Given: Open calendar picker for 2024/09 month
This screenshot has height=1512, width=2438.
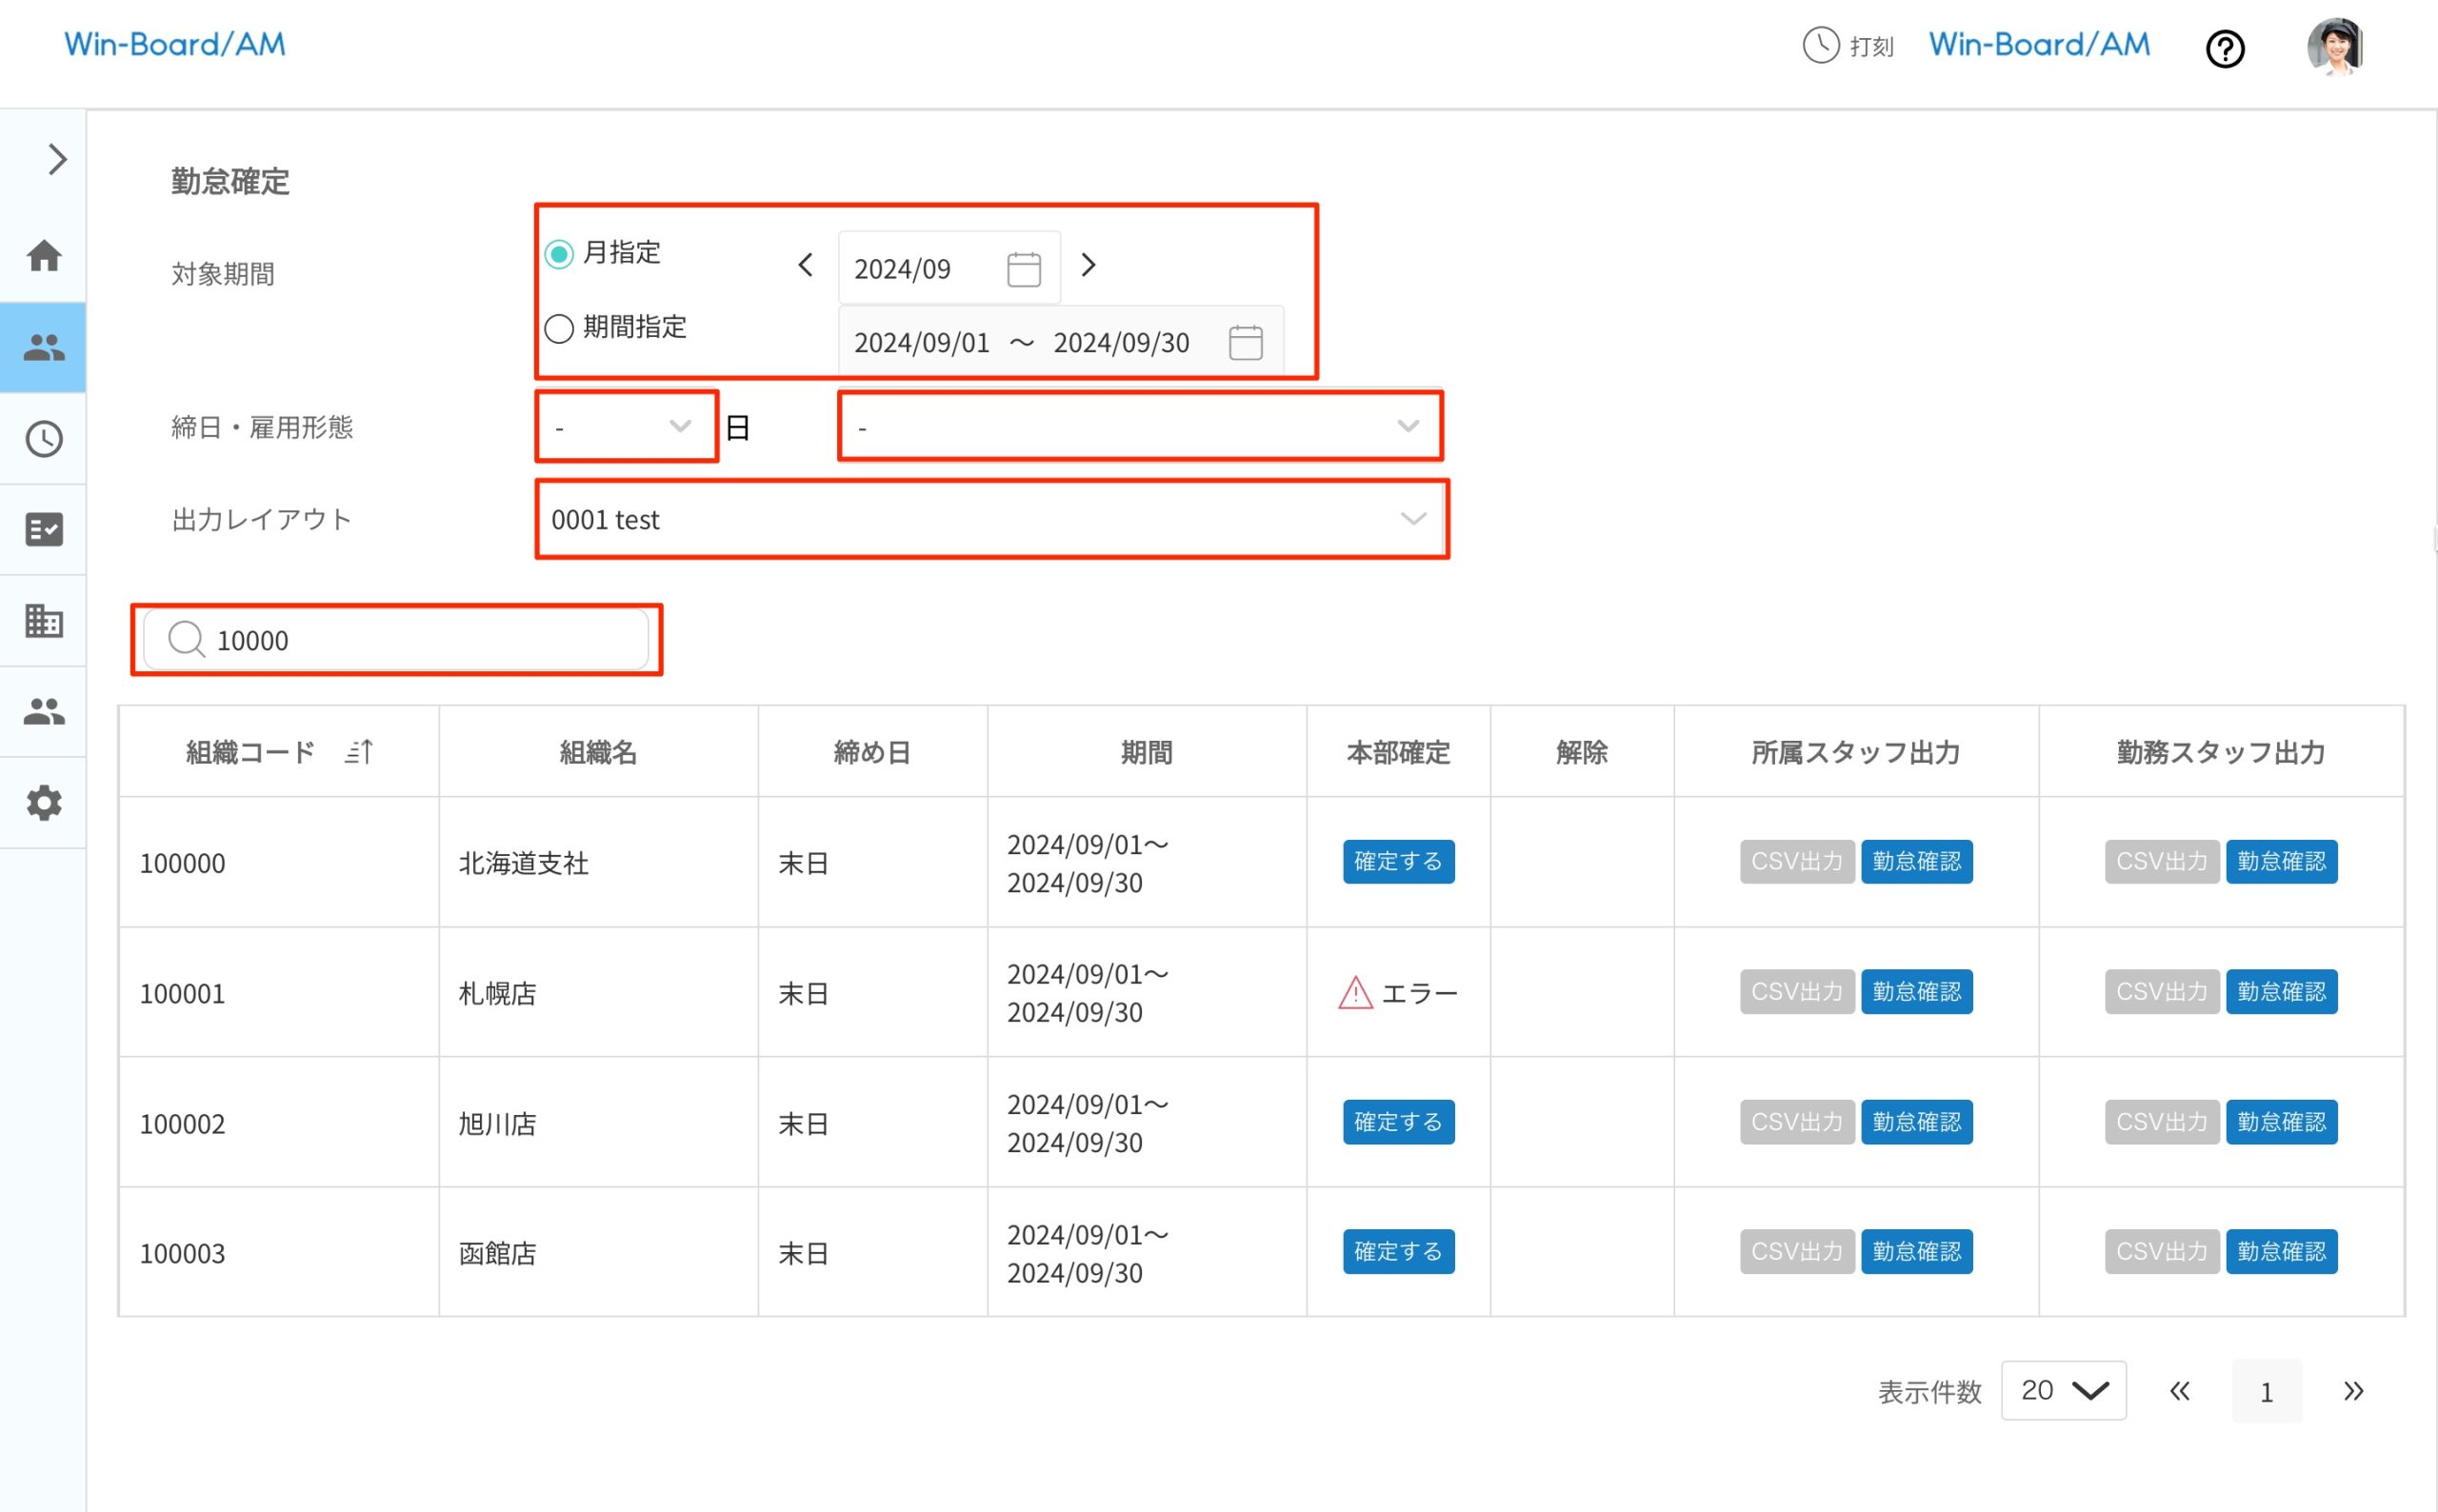Looking at the screenshot, I should pyautogui.click(x=1023, y=269).
